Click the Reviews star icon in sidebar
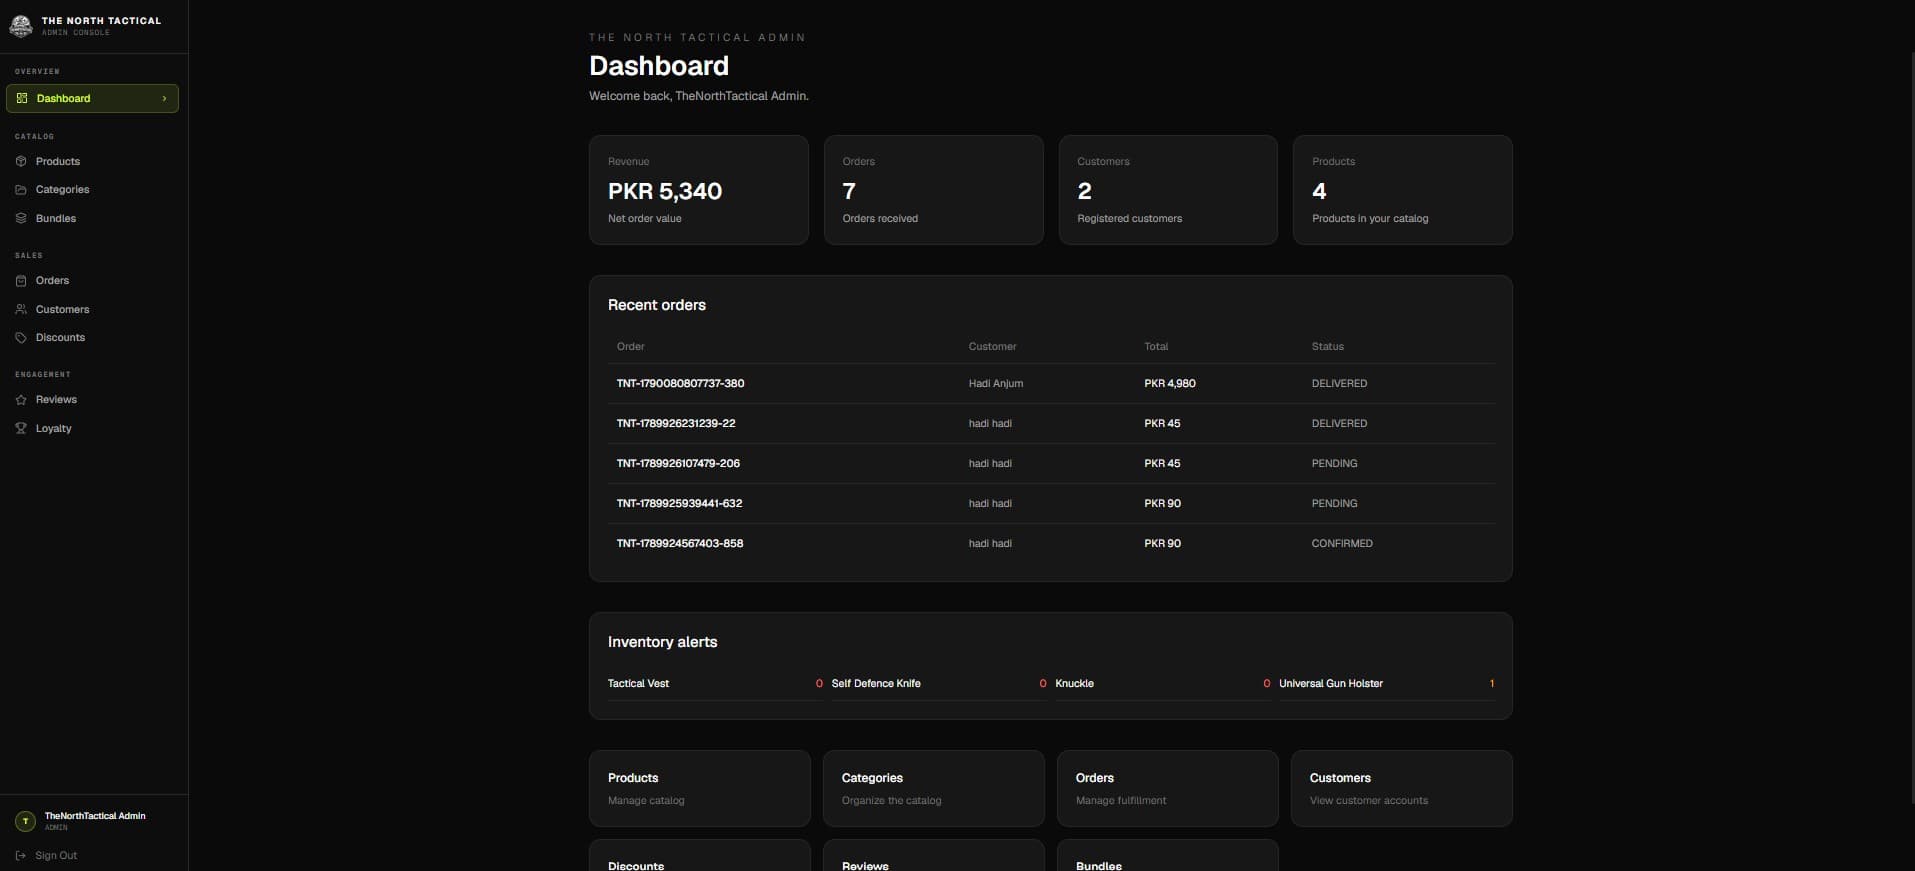Viewport: 1915px width, 871px height. pos(21,399)
